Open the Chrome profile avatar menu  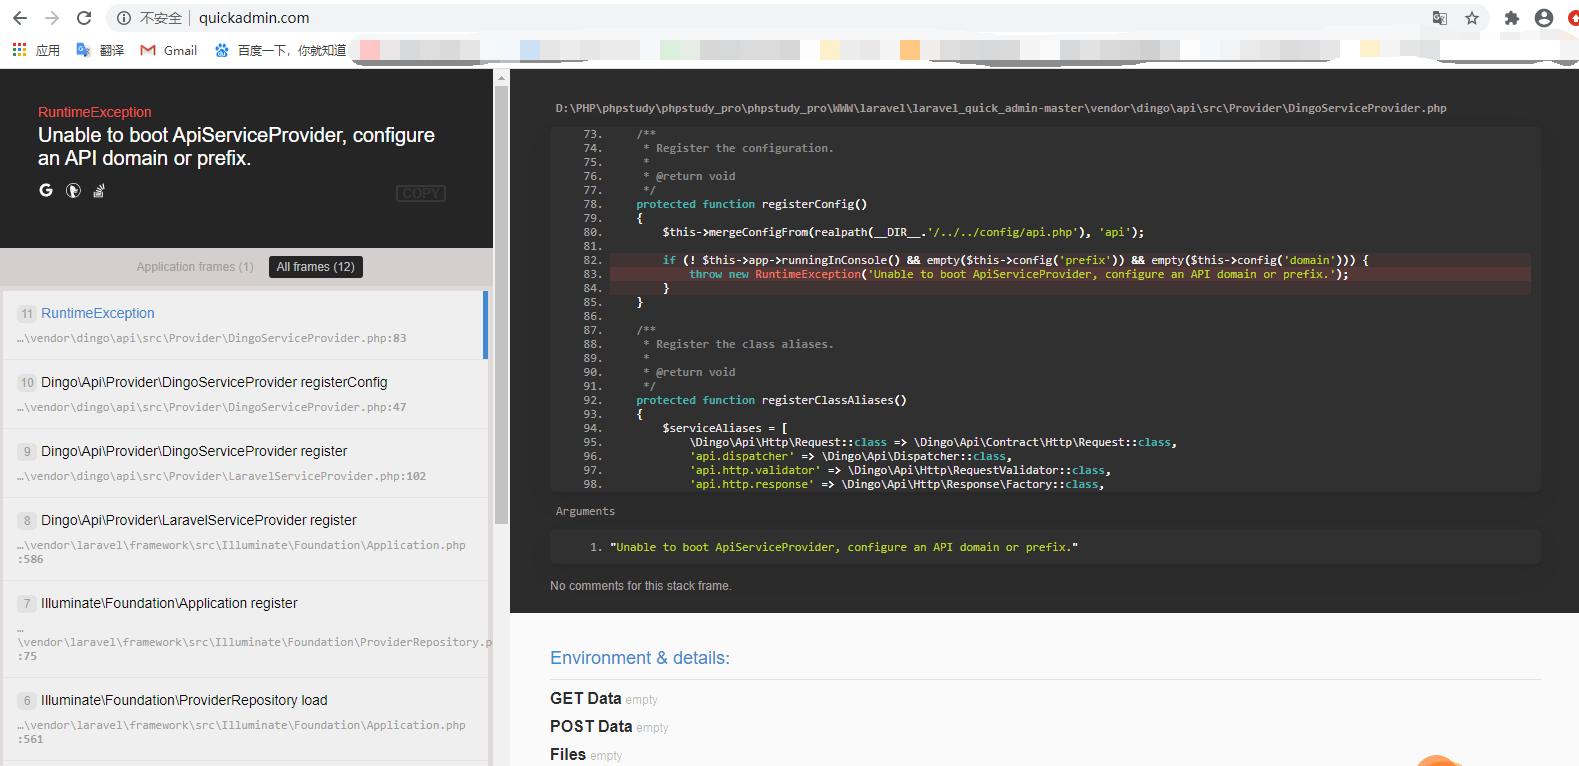point(1544,18)
